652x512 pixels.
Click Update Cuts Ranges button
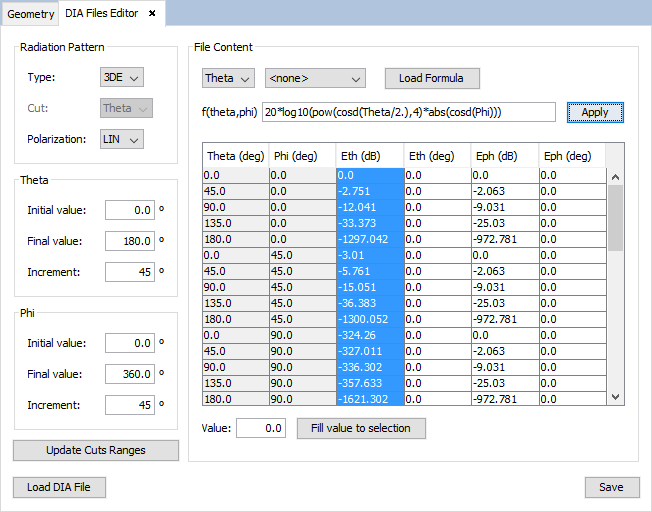tap(96, 450)
